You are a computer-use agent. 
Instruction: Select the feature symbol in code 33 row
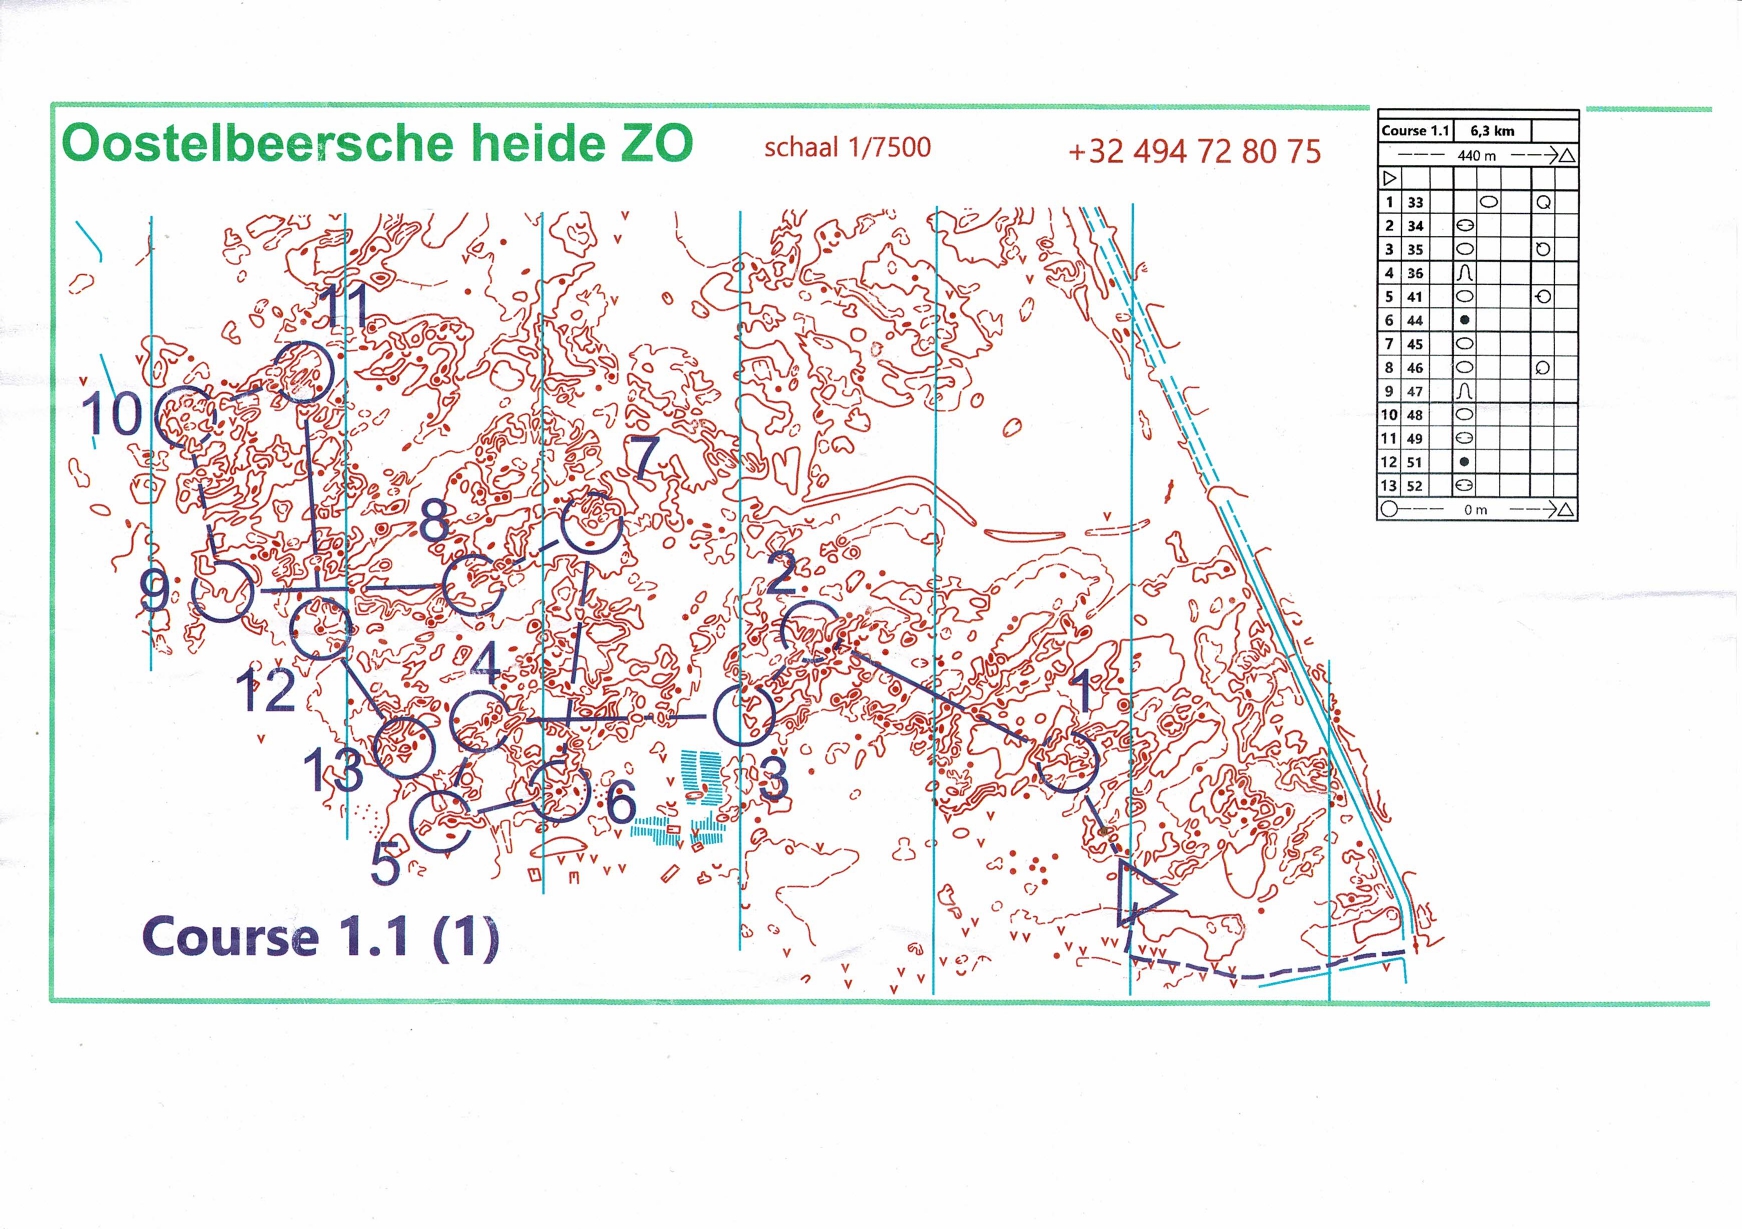point(1489,202)
